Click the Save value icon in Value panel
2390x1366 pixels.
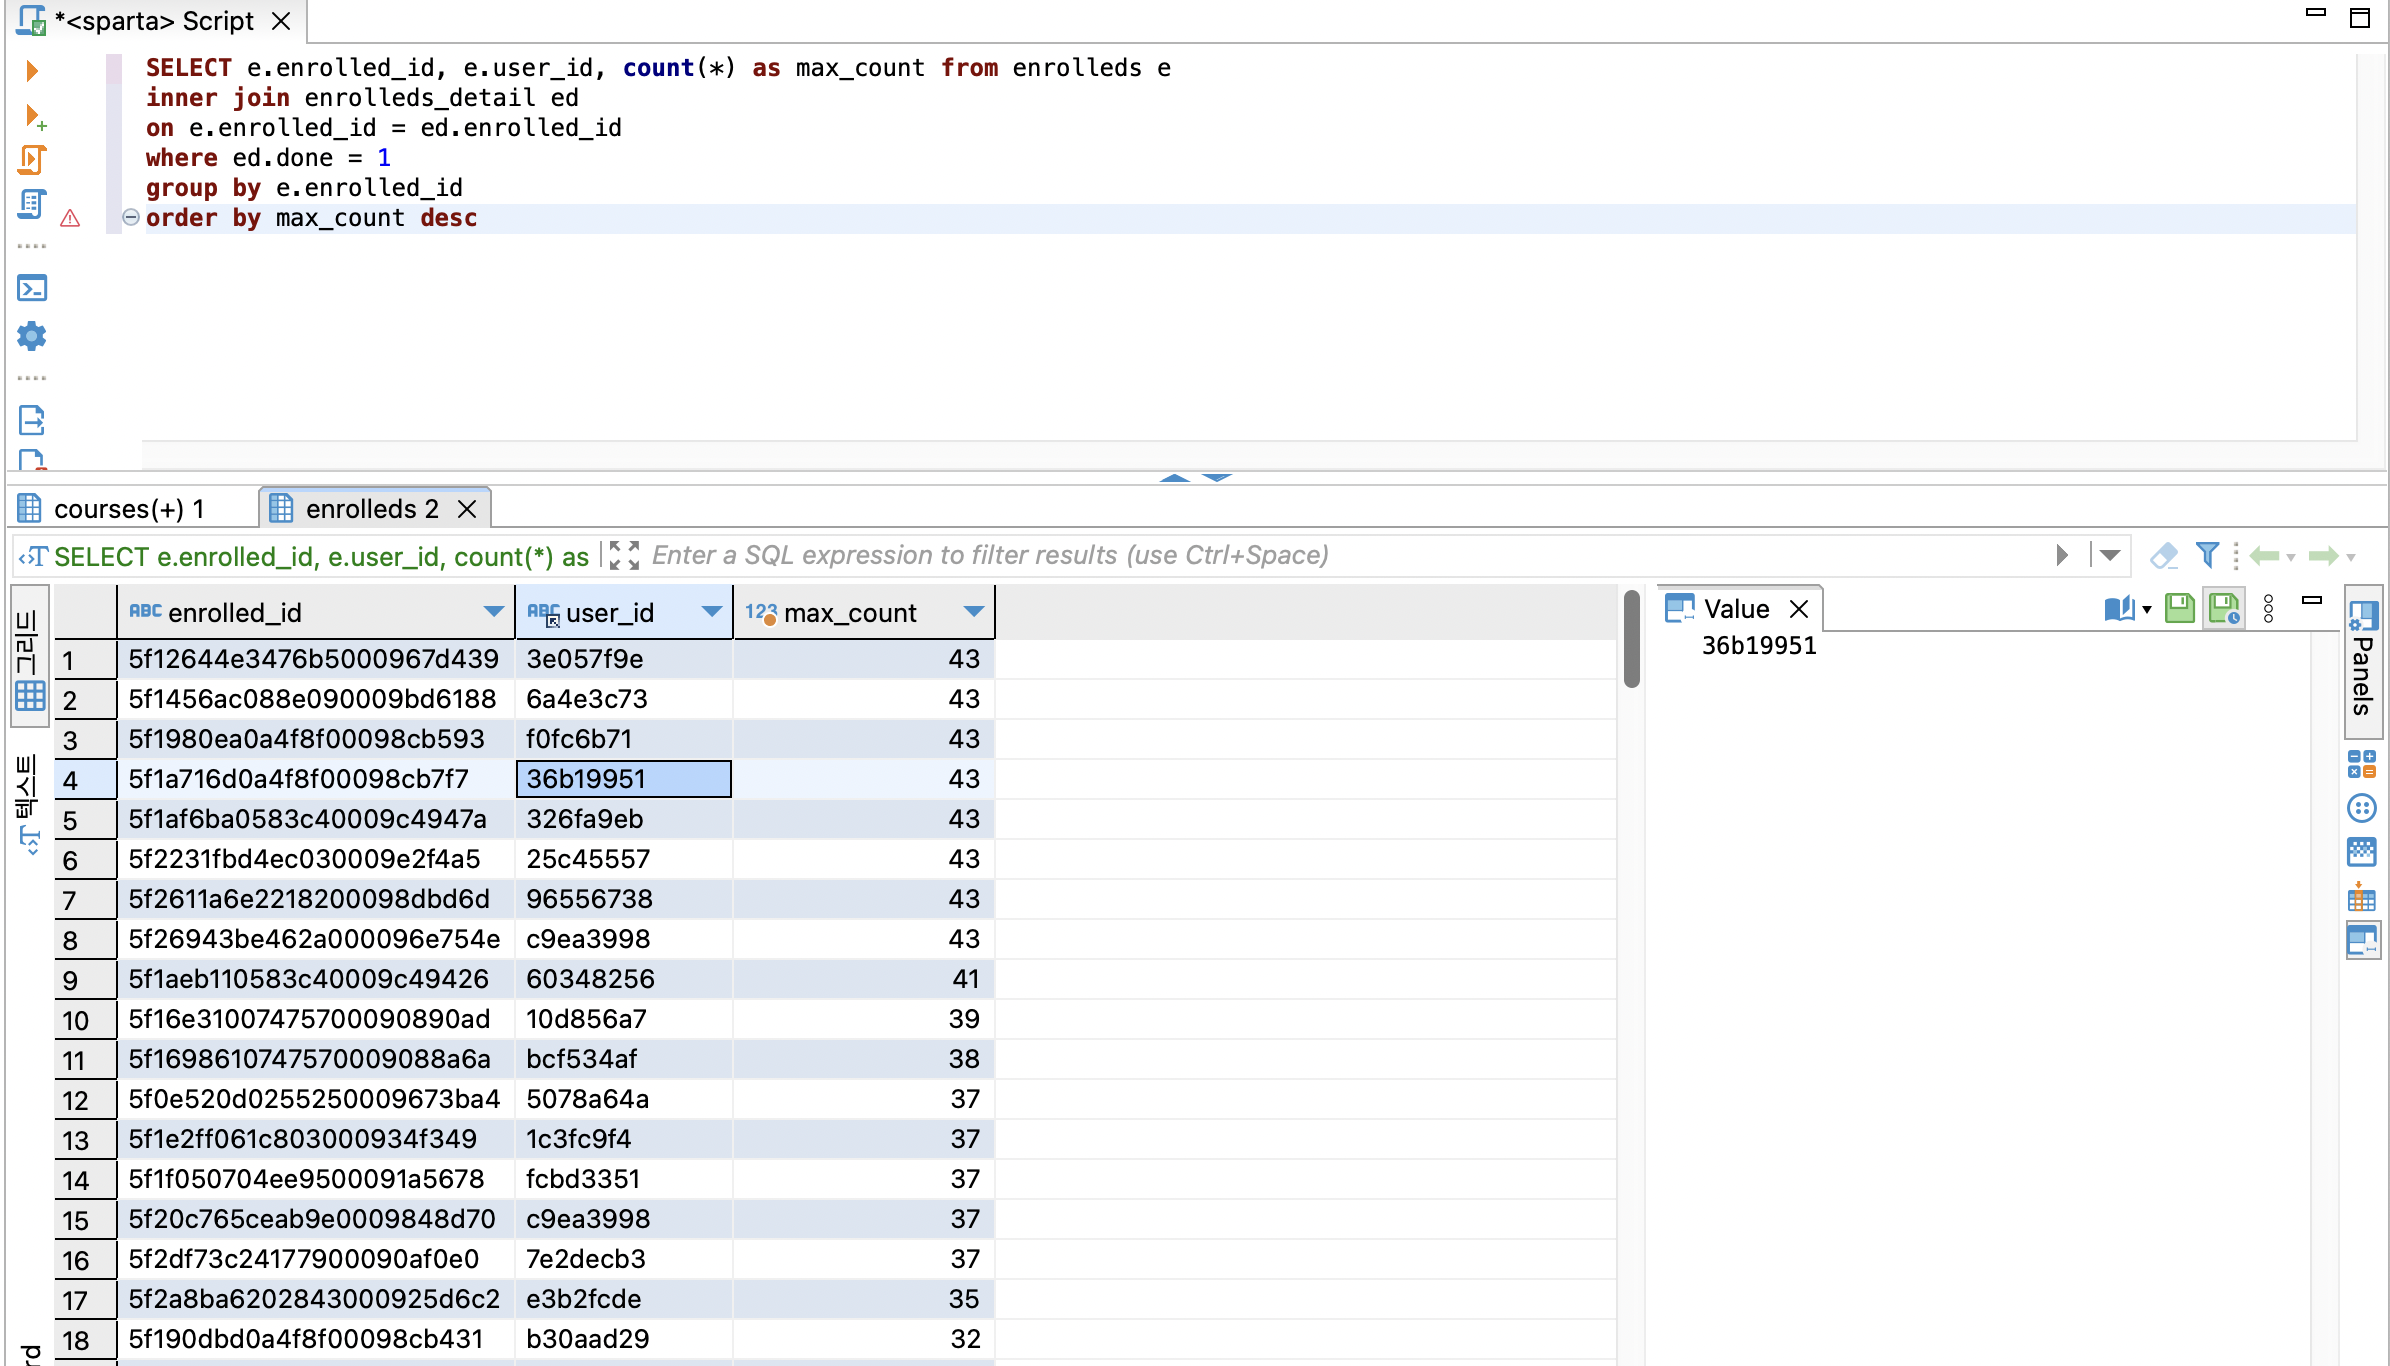(2179, 608)
